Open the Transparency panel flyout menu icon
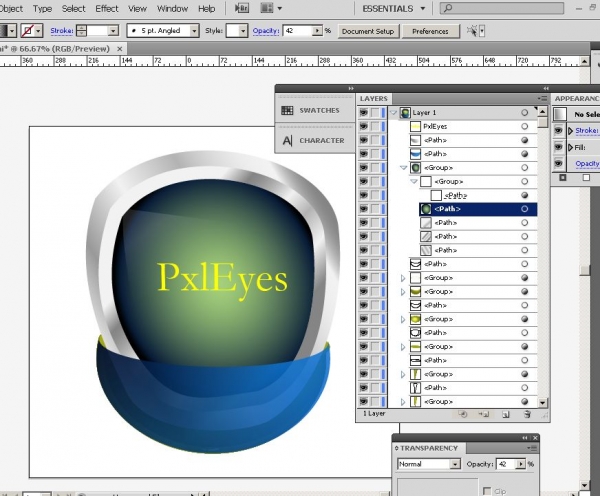600x496 pixels. click(x=532, y=448)
